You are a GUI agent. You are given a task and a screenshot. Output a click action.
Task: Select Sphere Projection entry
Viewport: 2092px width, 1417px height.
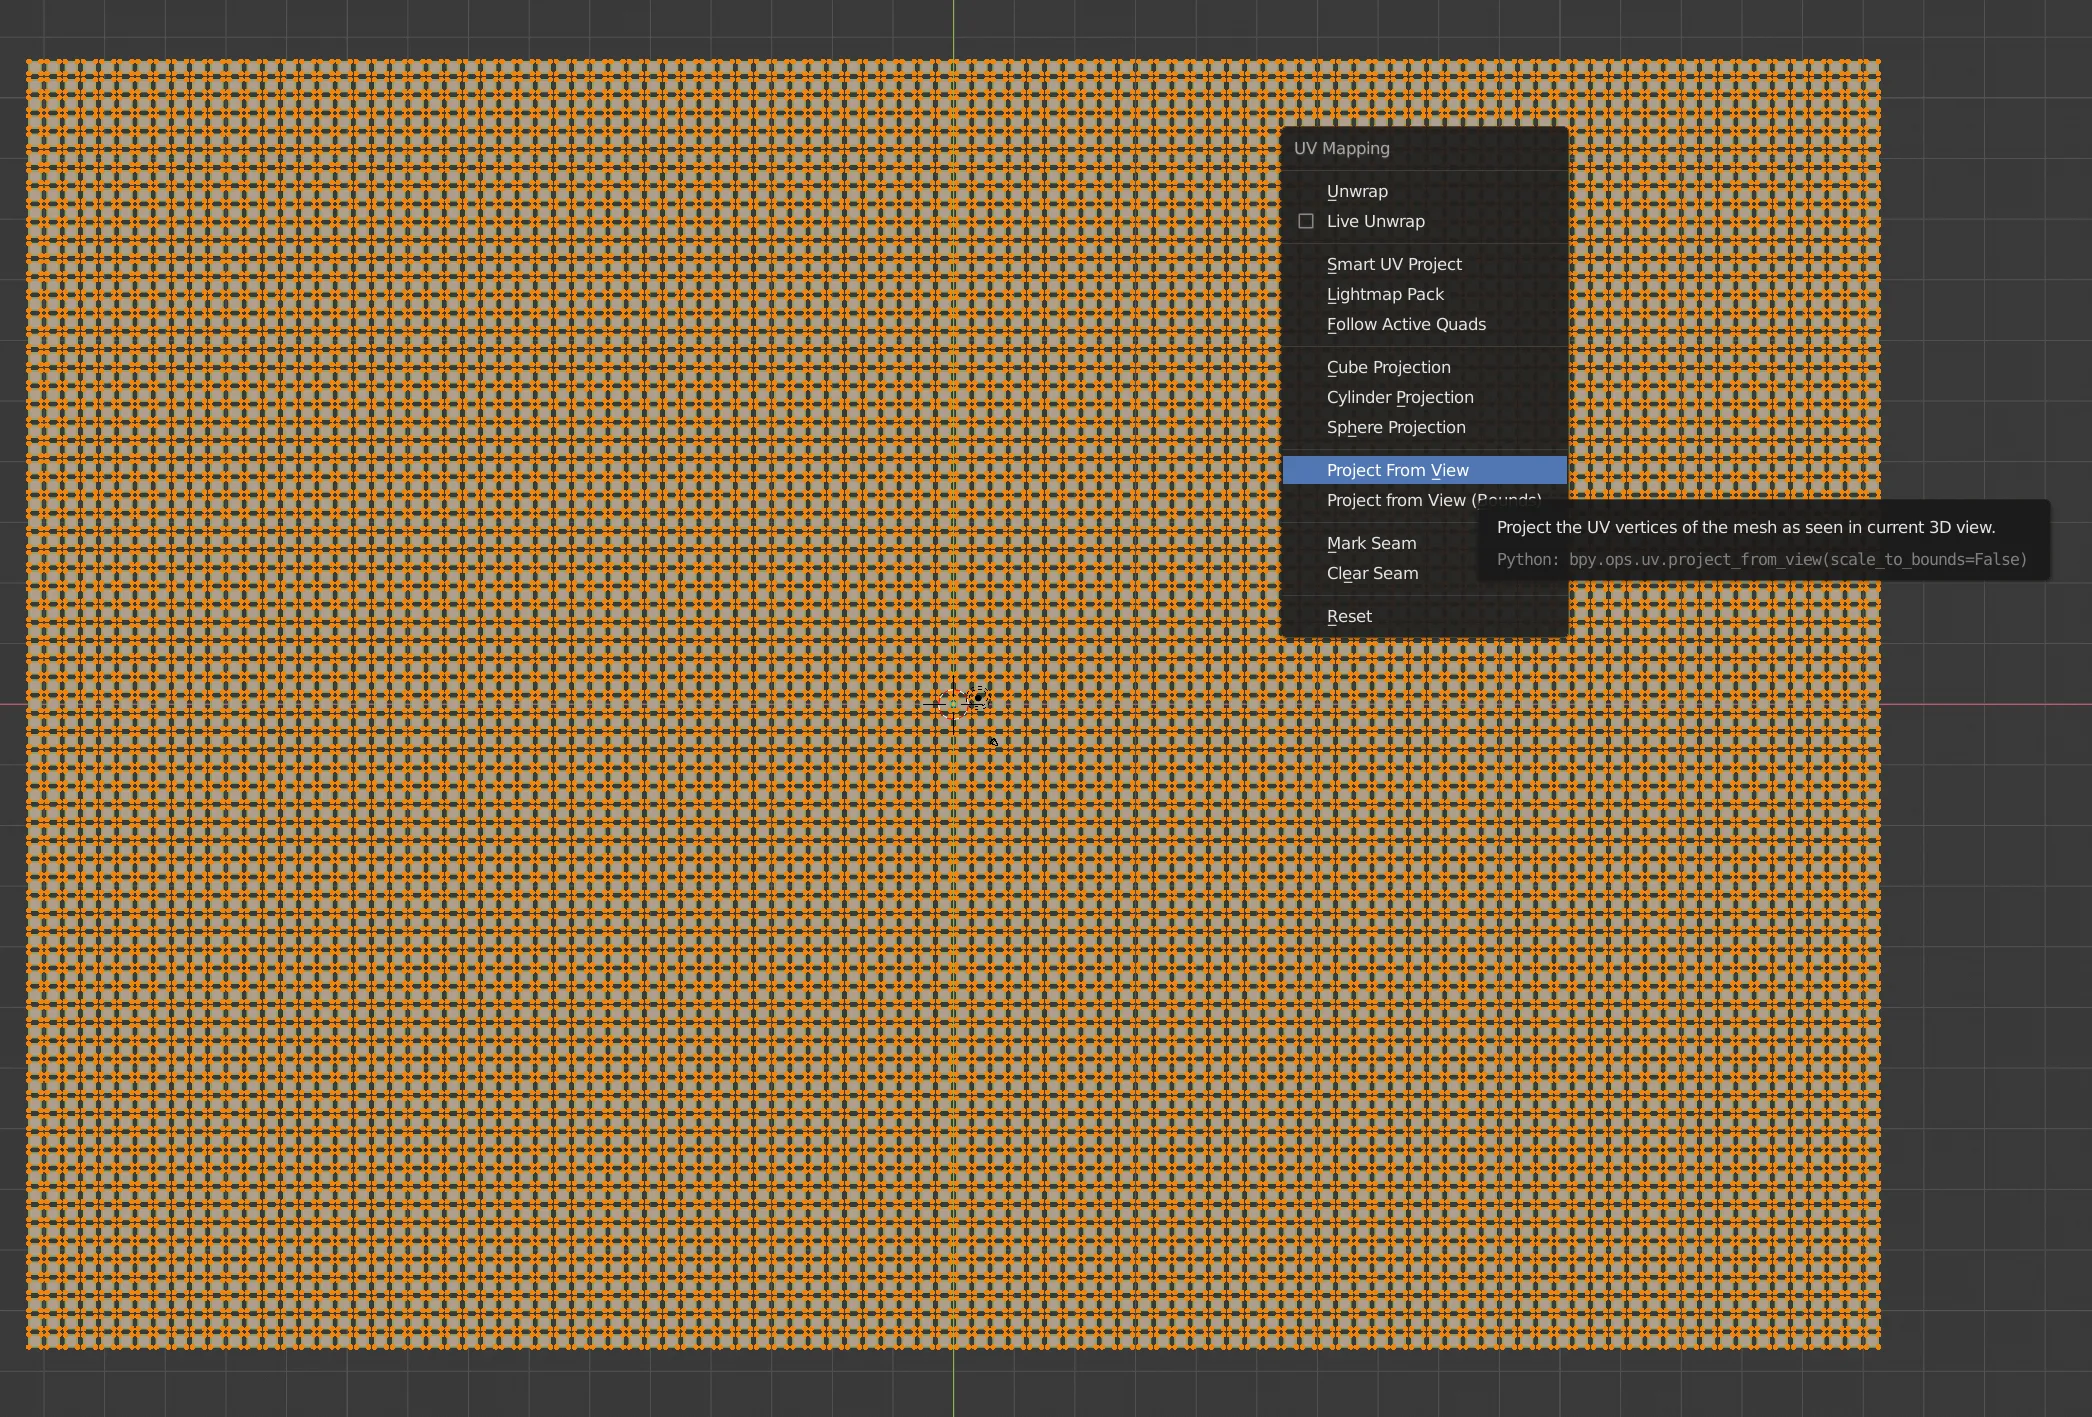pyautogui.click(x=1396, y=427)
